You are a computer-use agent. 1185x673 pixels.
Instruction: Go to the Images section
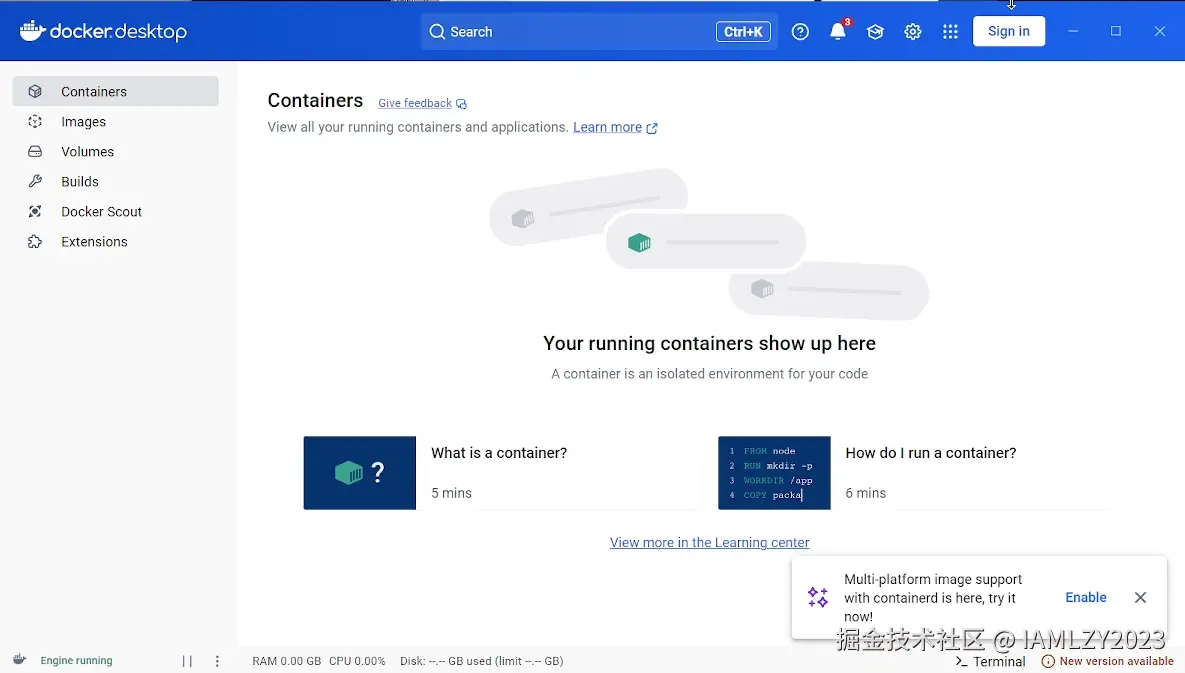tap(116, 122)
